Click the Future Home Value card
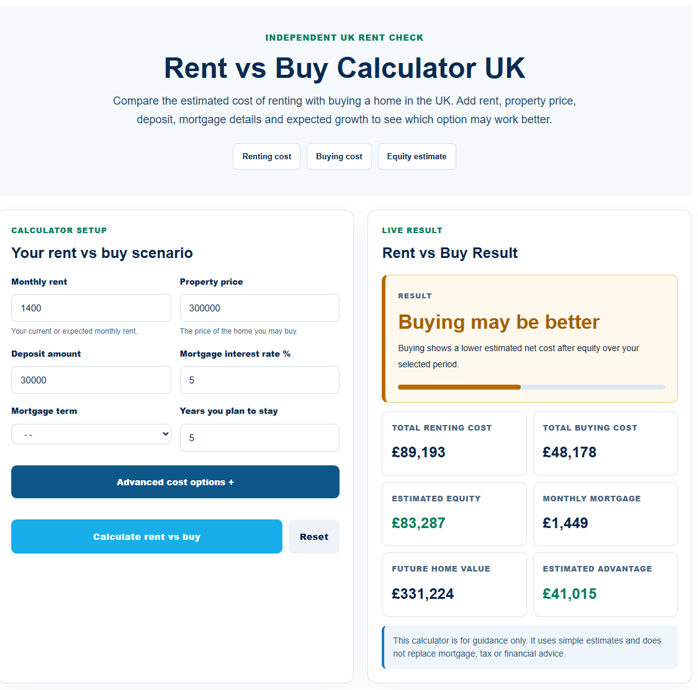The height and width of the screenshot is (690, 698). (x=454, y=584)
